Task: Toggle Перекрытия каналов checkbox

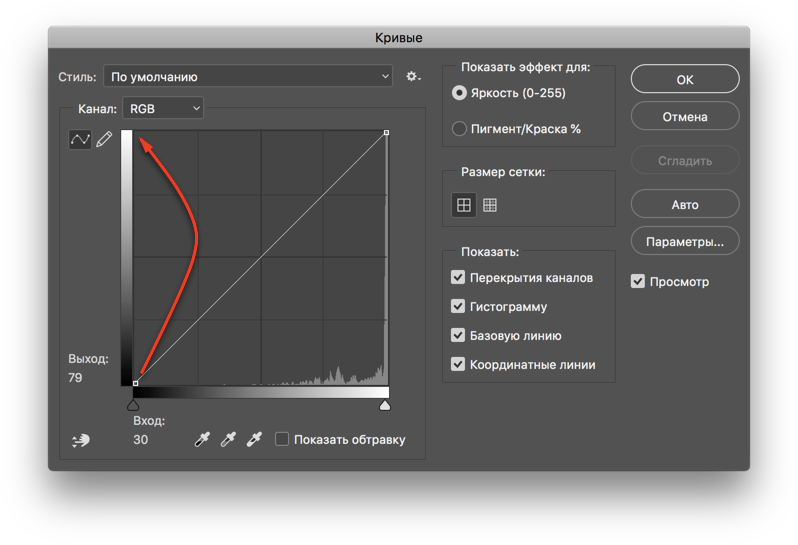Action: [x=458, y=277]
